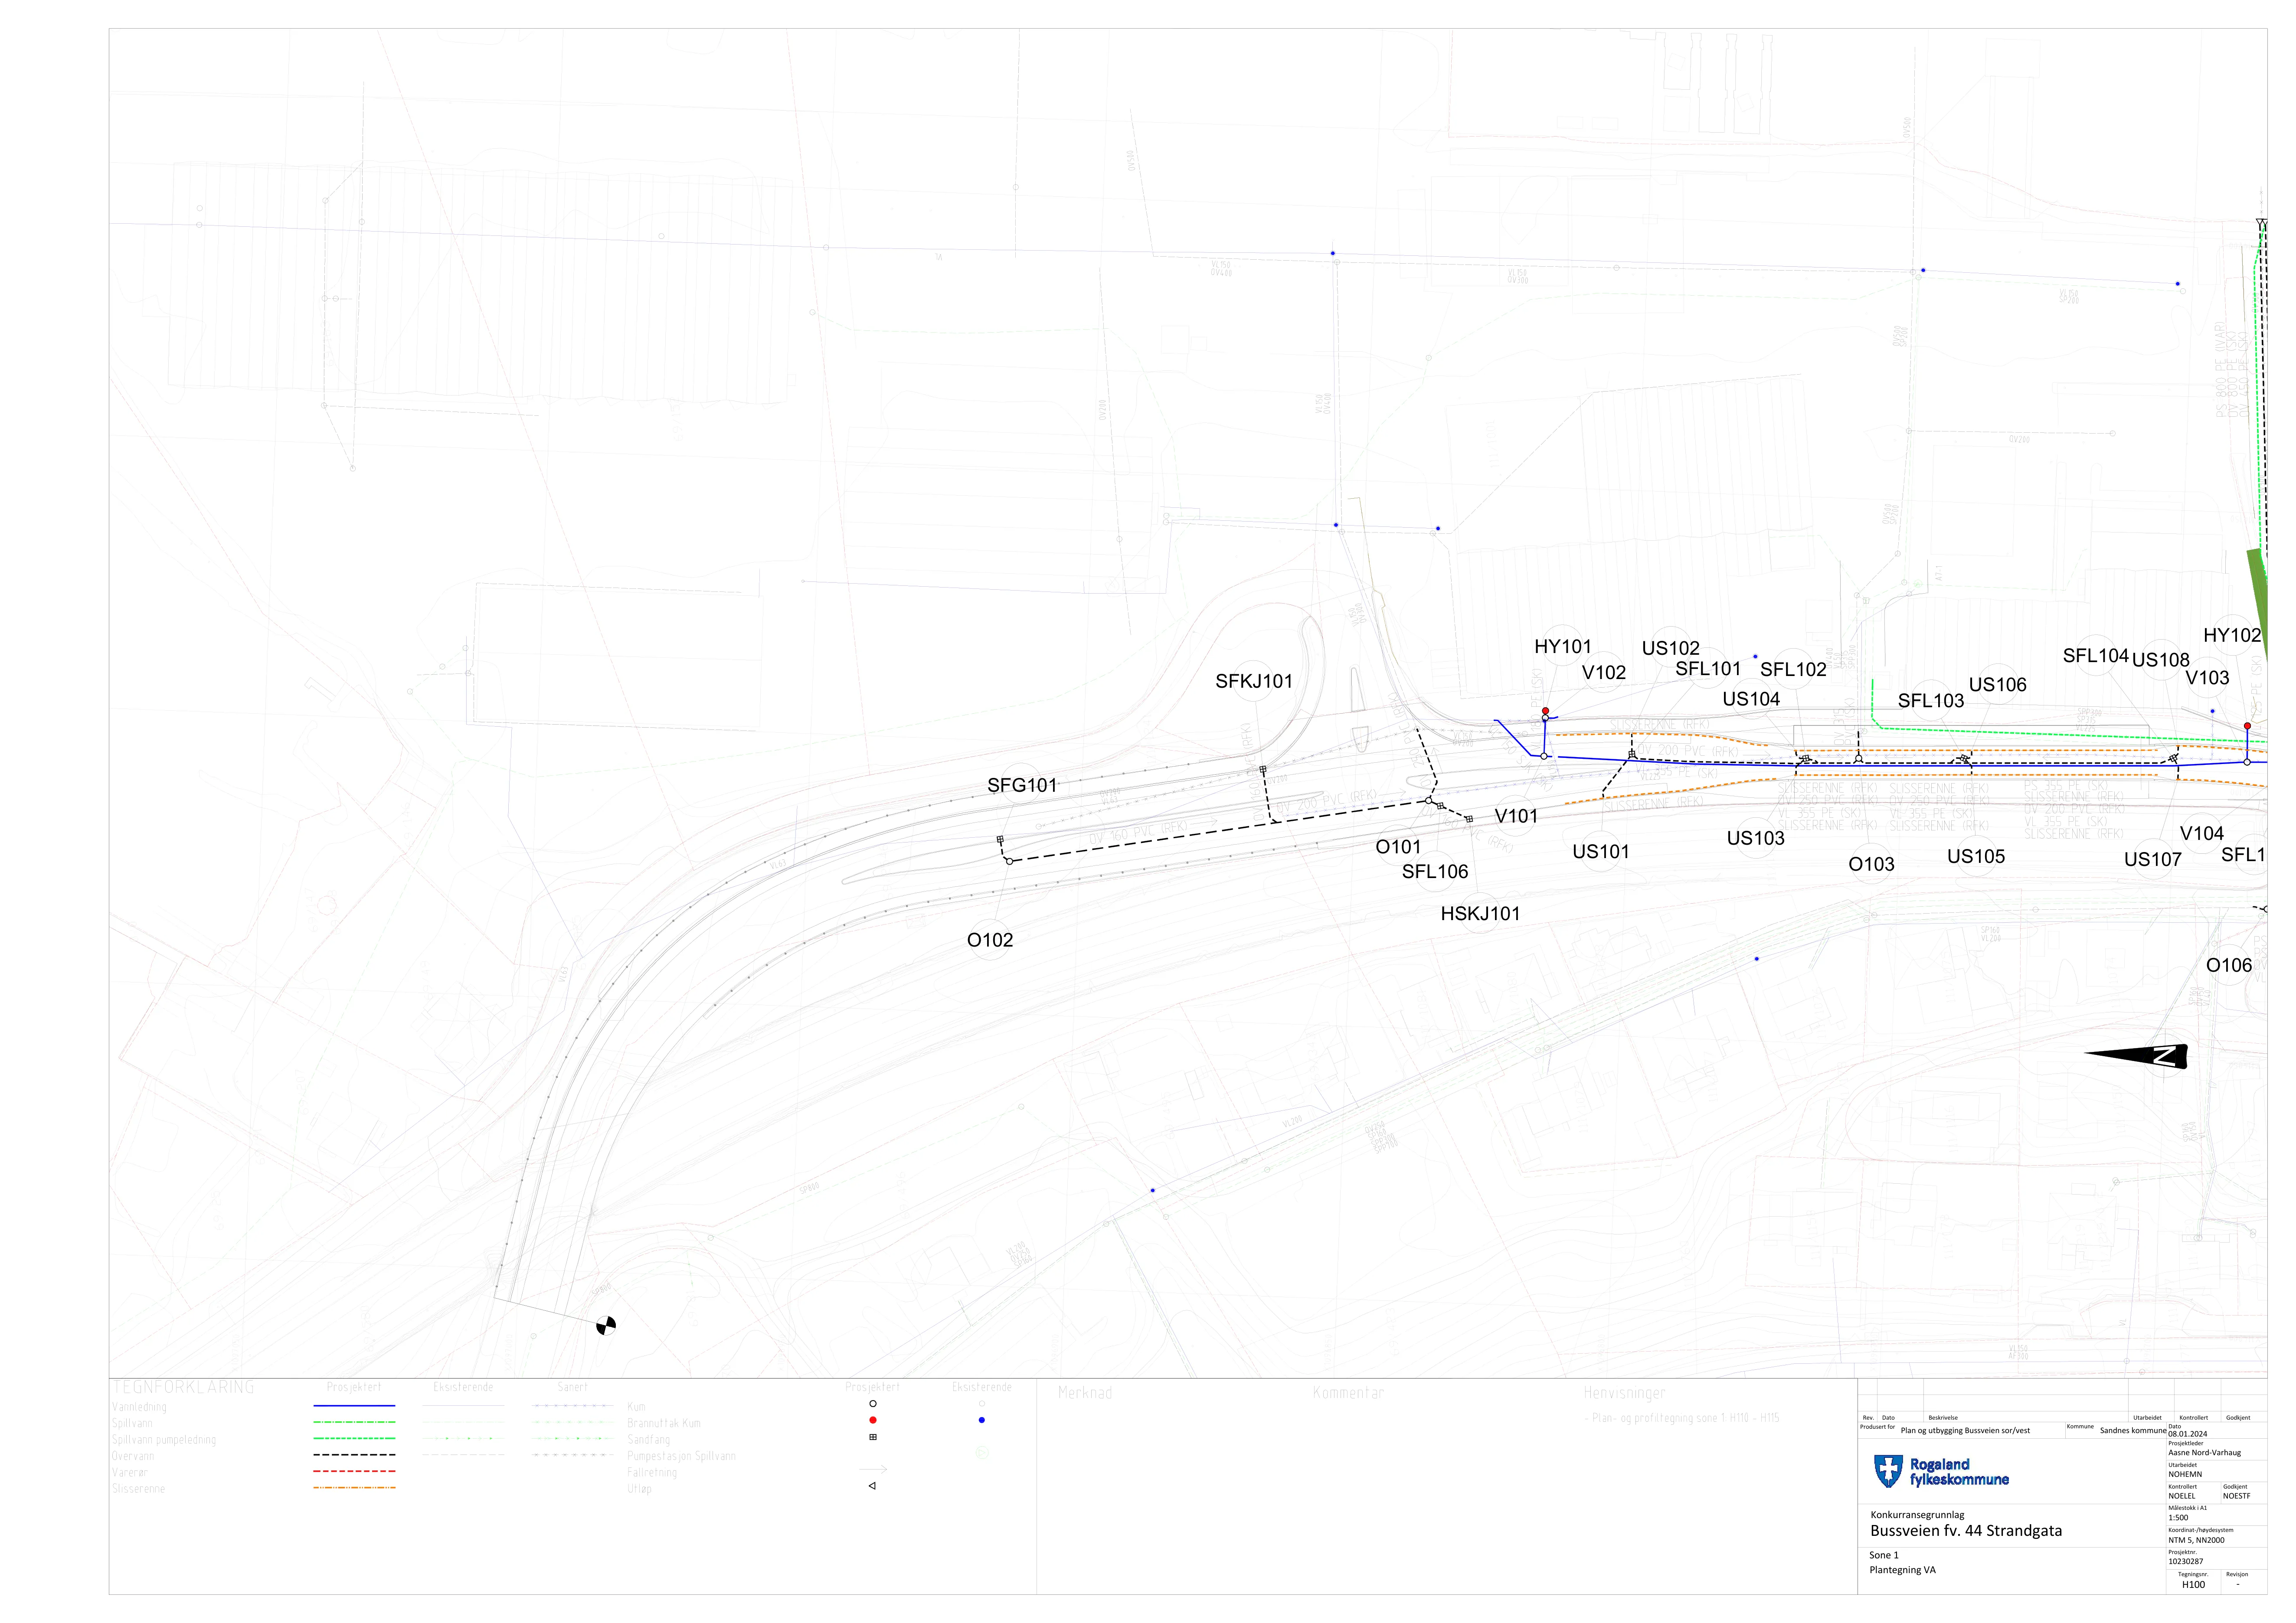Select the projected Kum circle symbol in legend
This screenshot has width=2296, height=1623.
pyautogui.click(x=873, y=1404)
